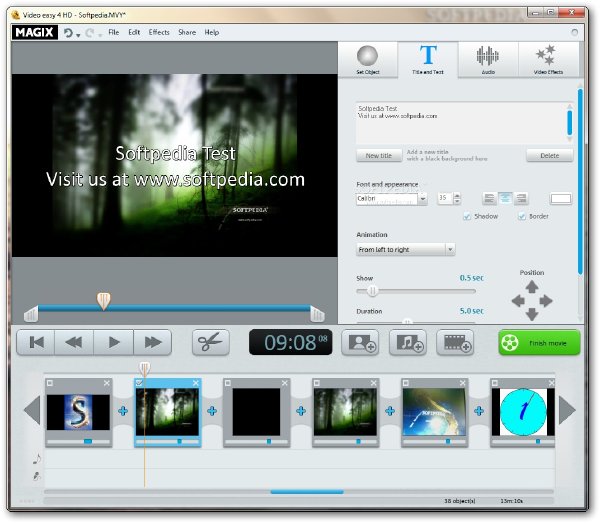The image size is (600, 523).
Task: Expand the Calibri font dropdown
Action: (422, 199)
